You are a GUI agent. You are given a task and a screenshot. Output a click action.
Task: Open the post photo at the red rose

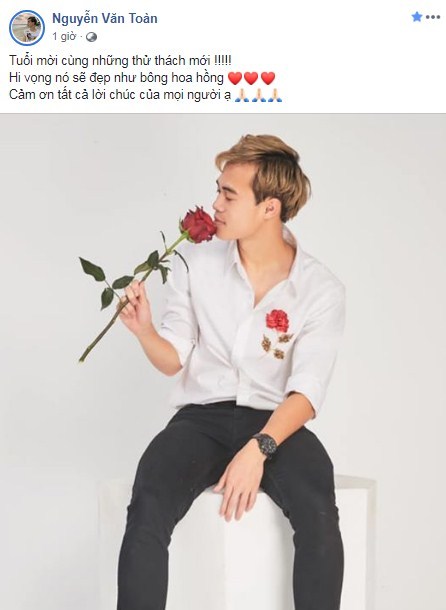(198, 225)
